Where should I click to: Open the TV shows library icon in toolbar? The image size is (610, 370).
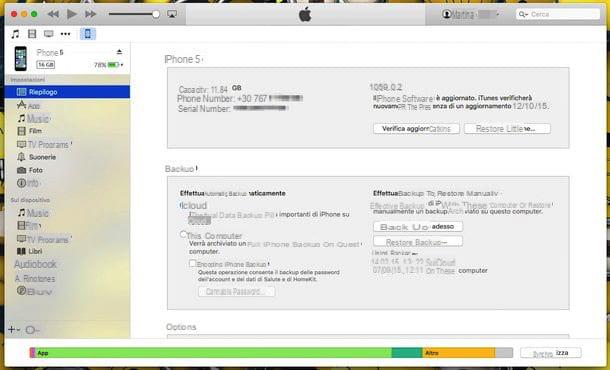pos(49,34)
